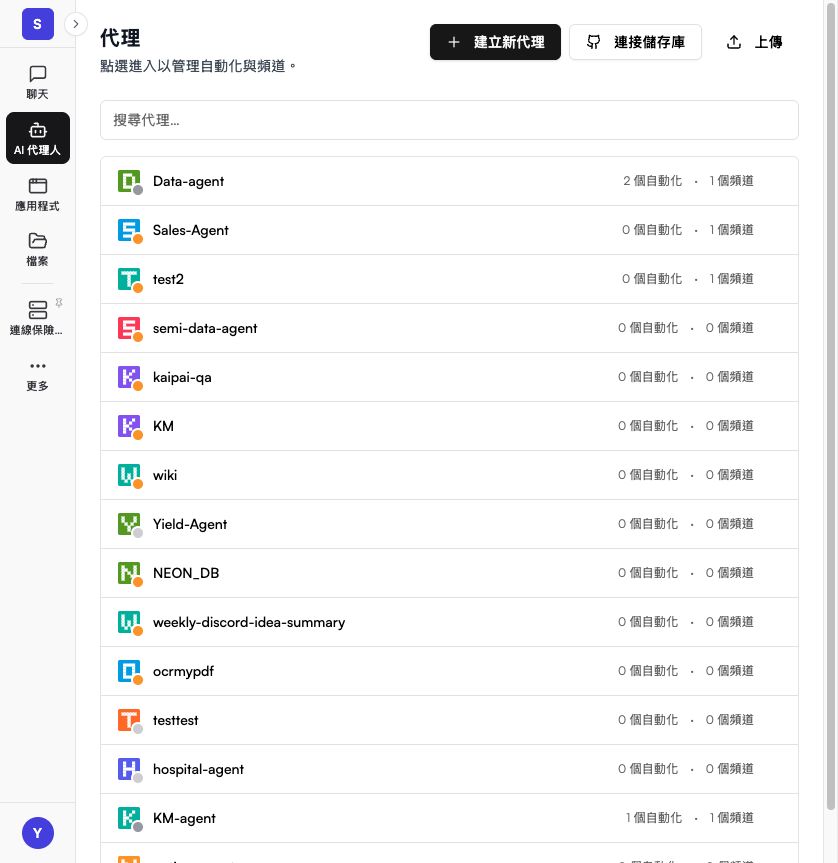Select the kaipai-qa name
This screenshot has height=863, width=838.
click(x=182, y=378)
